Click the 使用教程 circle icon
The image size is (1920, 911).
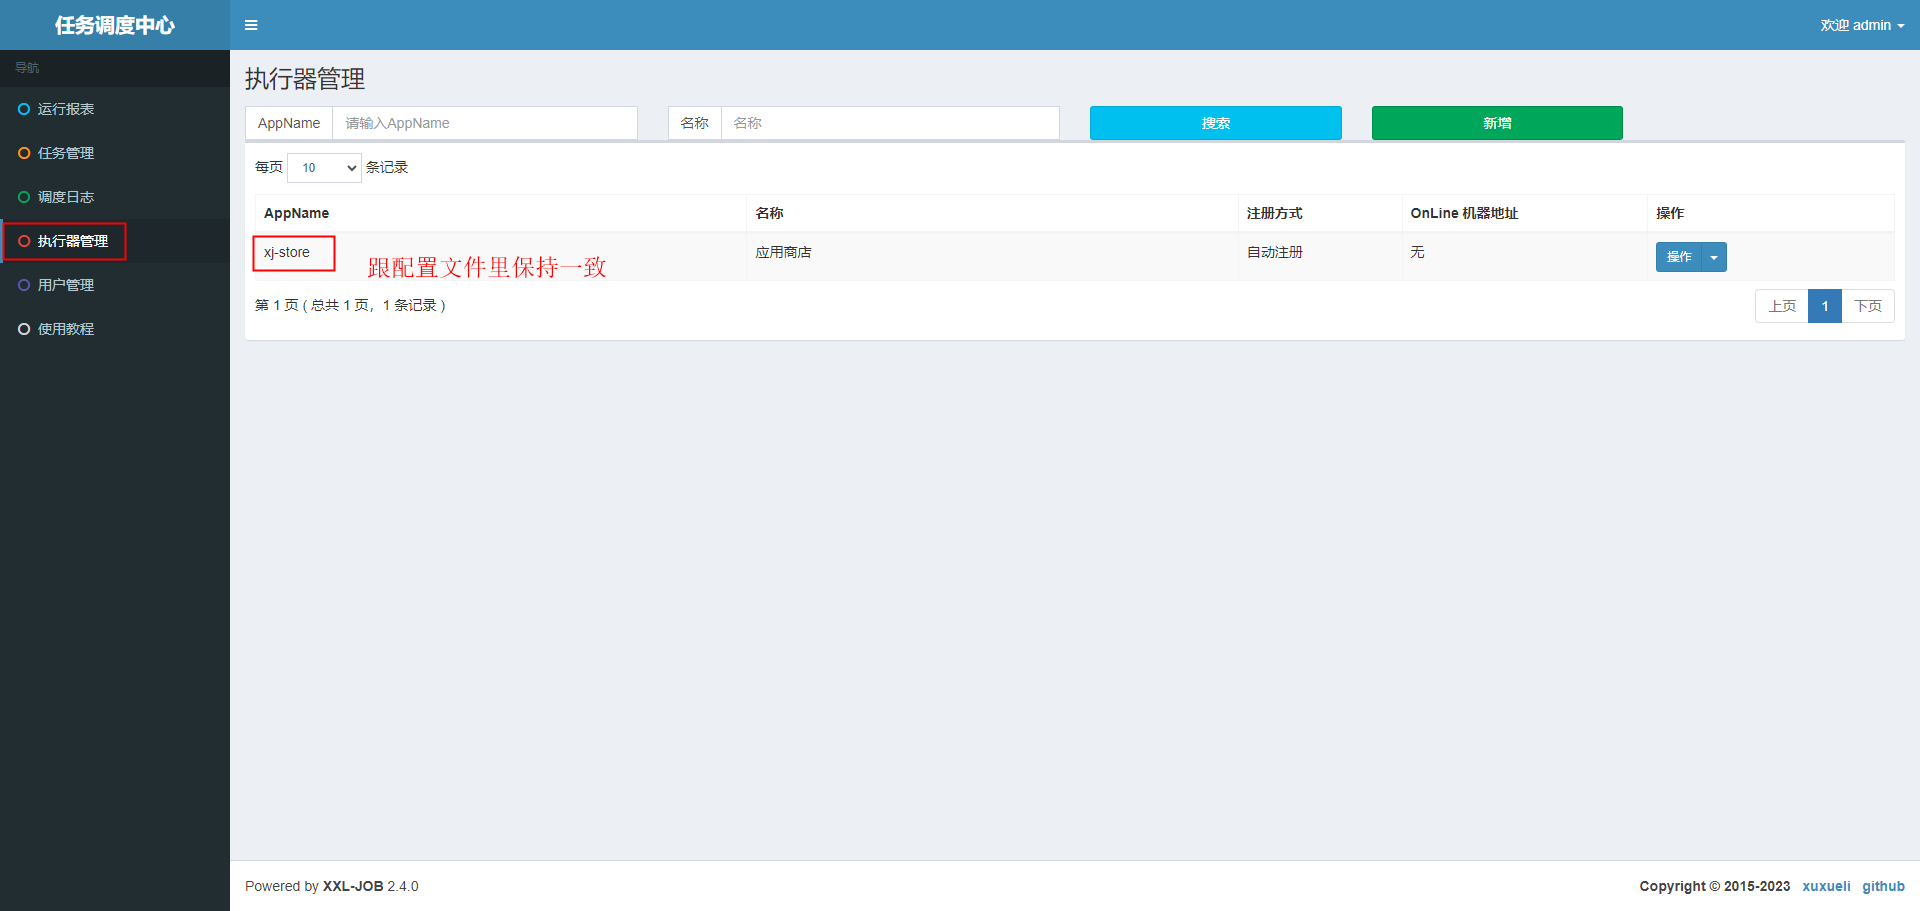[x=24, y=329]
